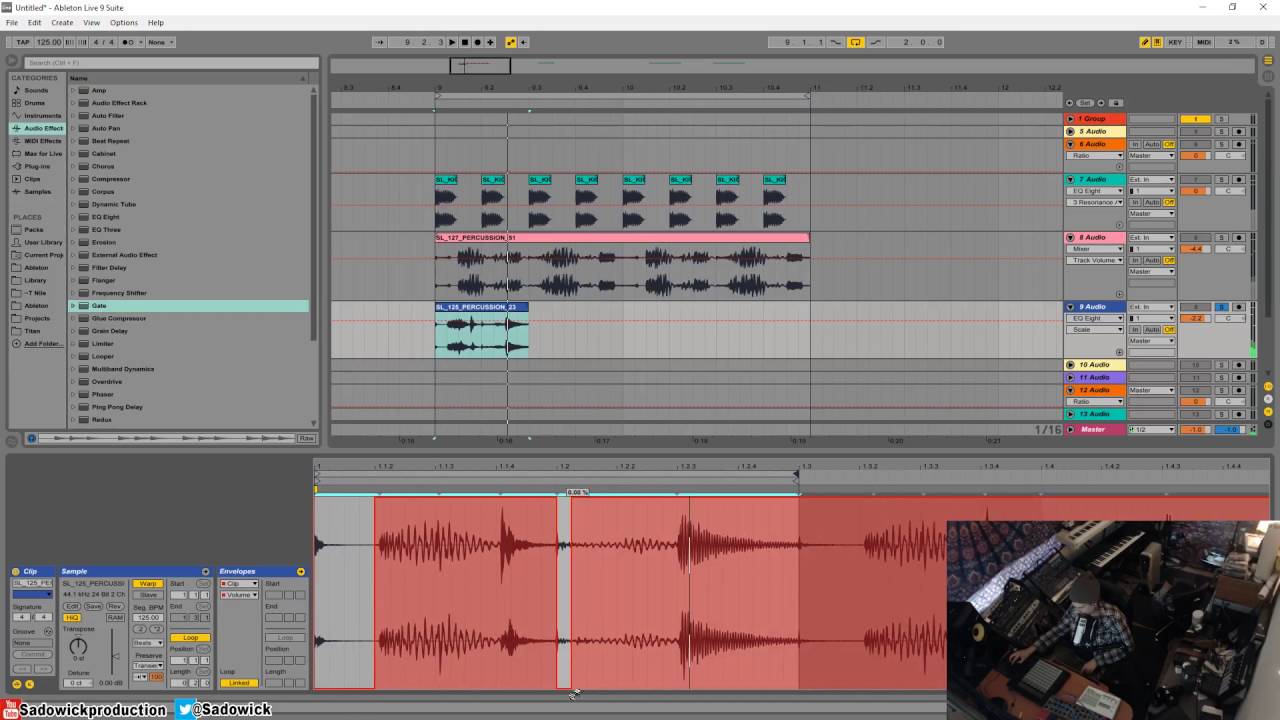This screenshot has height=720, width=1280.
Task: Click the sample Edit button
Action: point(72,606)
